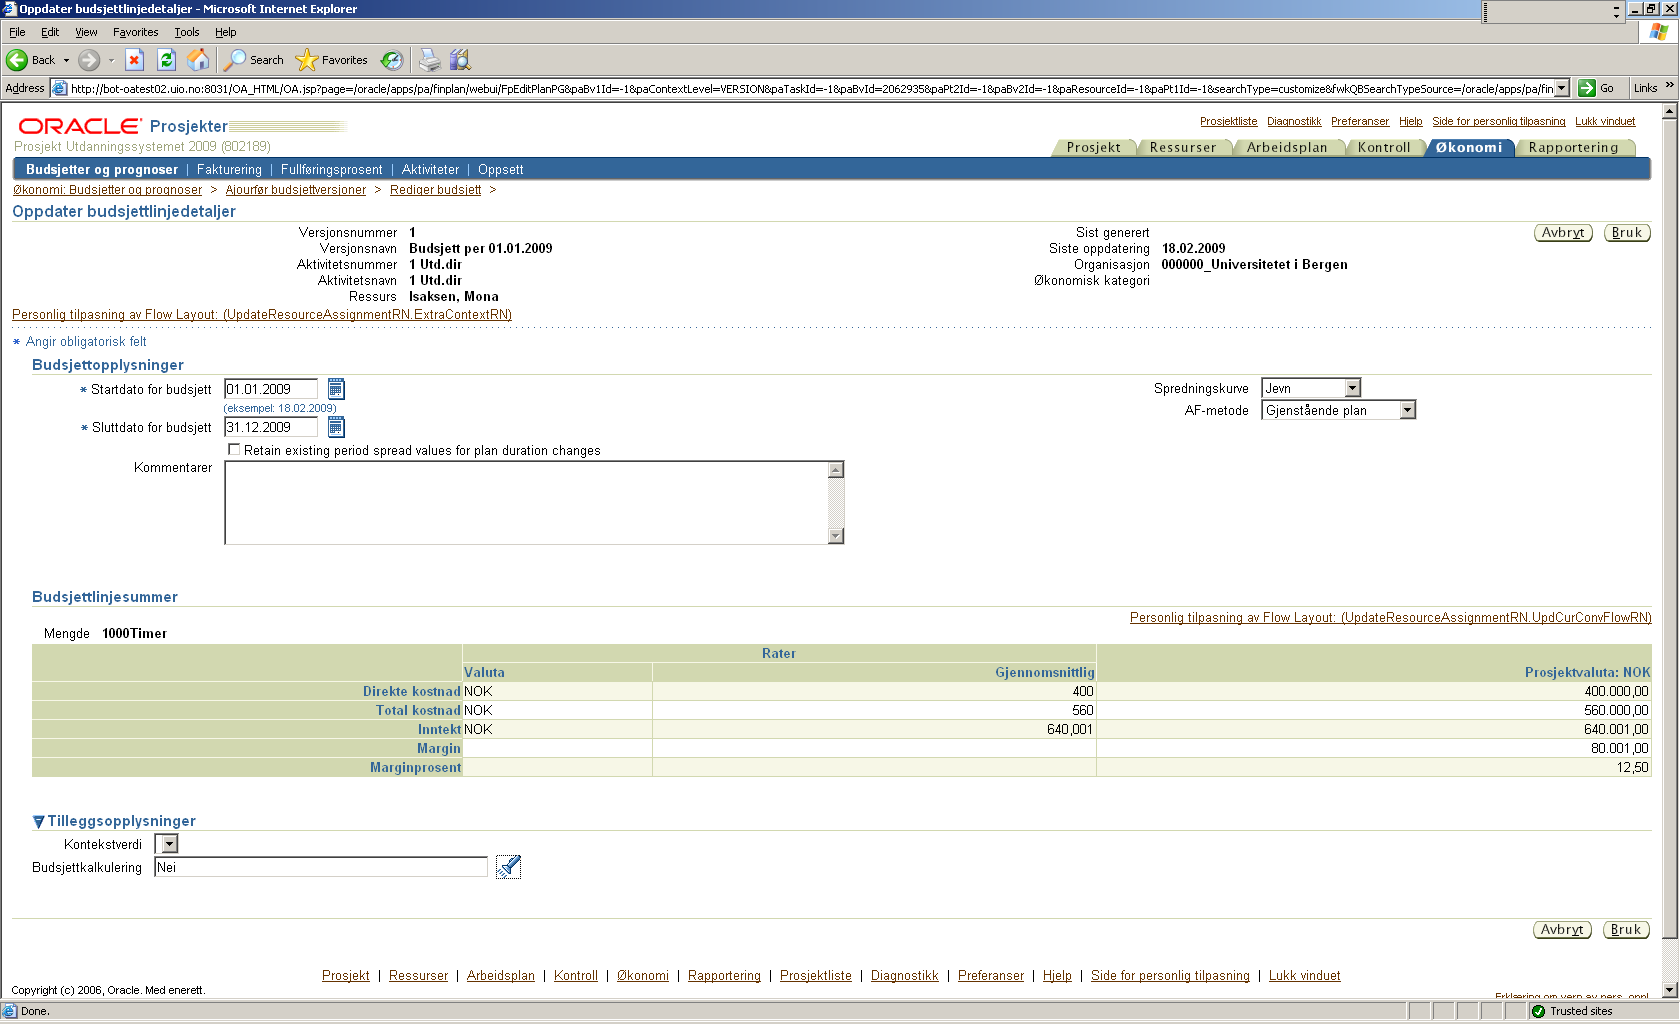Open the File menu
This screenshot has height=1024, width=1680.
(17, 32)
